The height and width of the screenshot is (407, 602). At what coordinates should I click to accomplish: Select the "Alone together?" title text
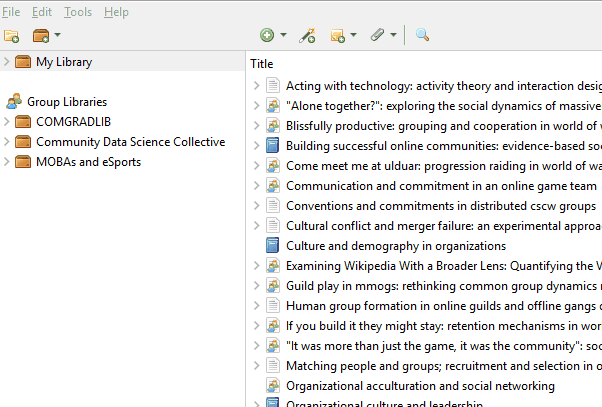click(x=444, y=106)
